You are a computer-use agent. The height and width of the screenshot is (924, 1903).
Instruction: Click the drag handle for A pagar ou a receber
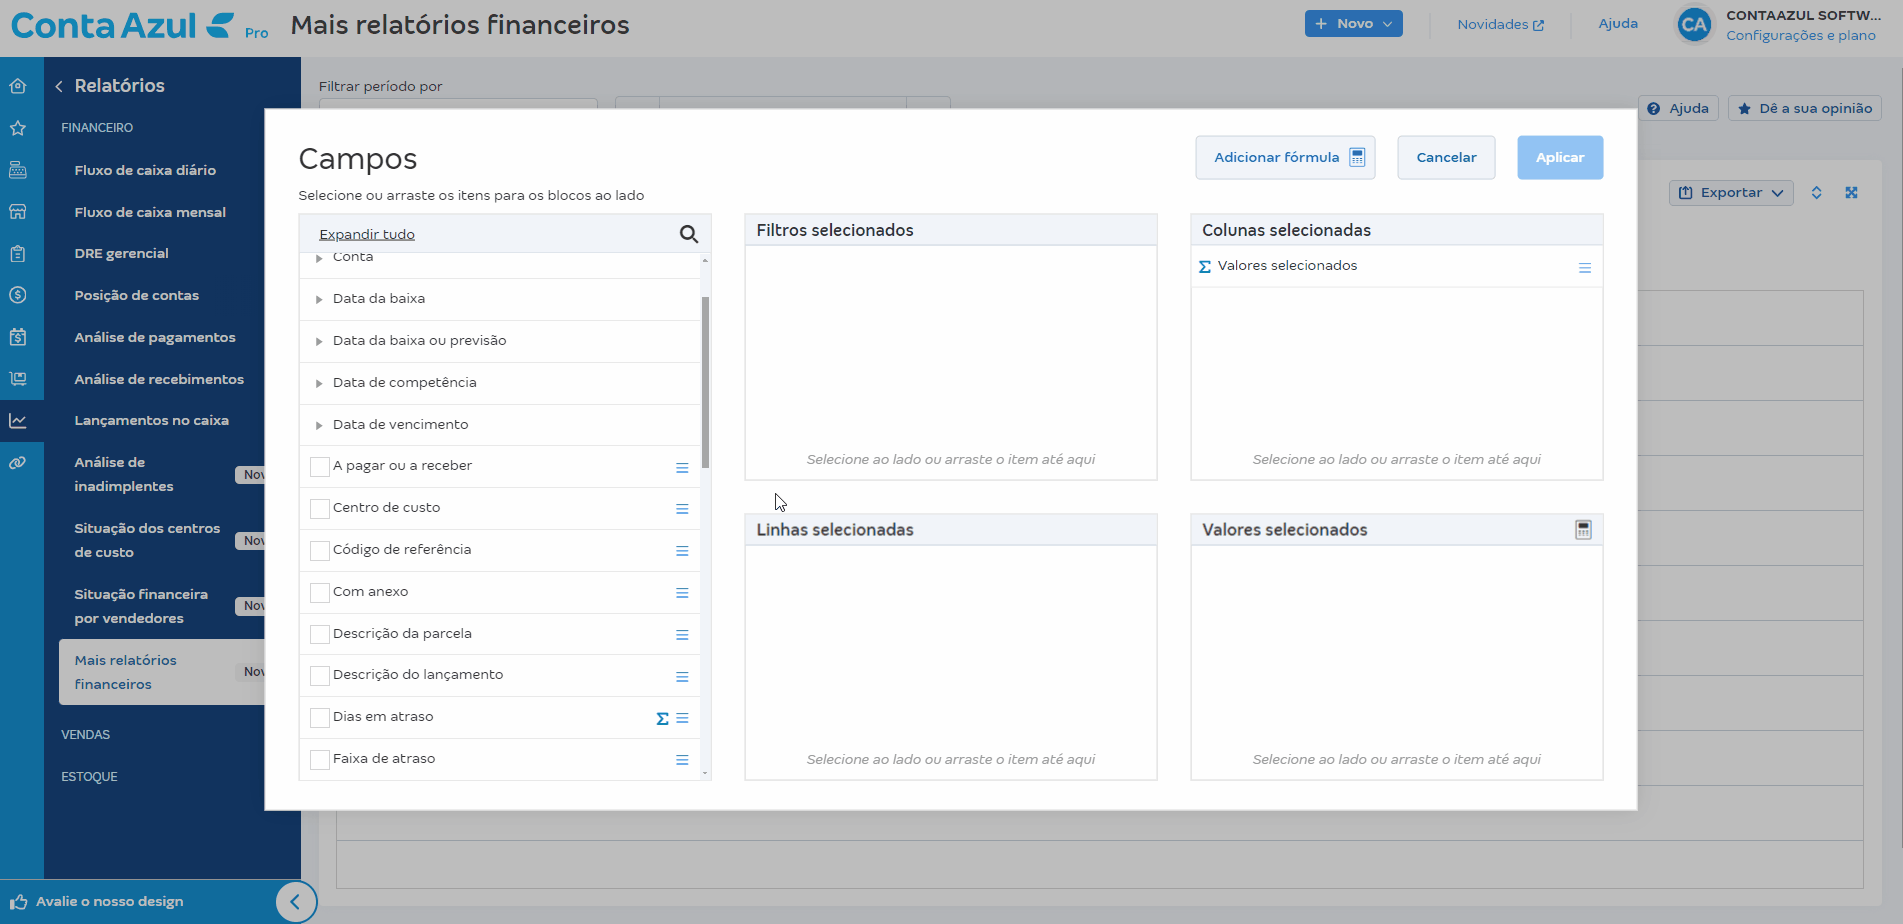pyautogui.click(x=682, y=468)
